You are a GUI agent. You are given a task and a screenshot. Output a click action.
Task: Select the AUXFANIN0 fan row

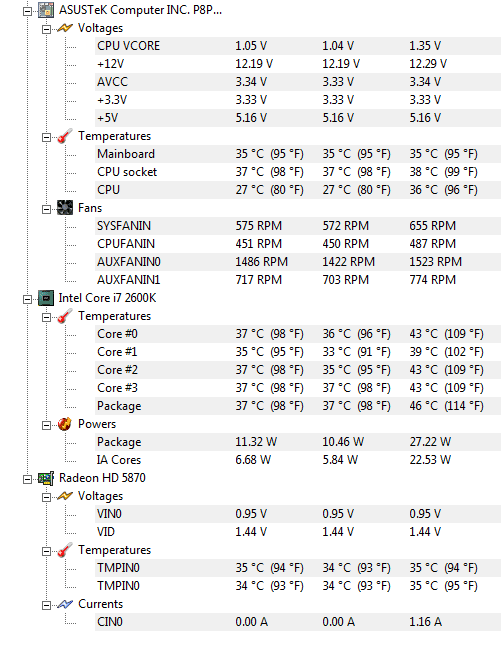pyautogui.click(x=298, y=262)
